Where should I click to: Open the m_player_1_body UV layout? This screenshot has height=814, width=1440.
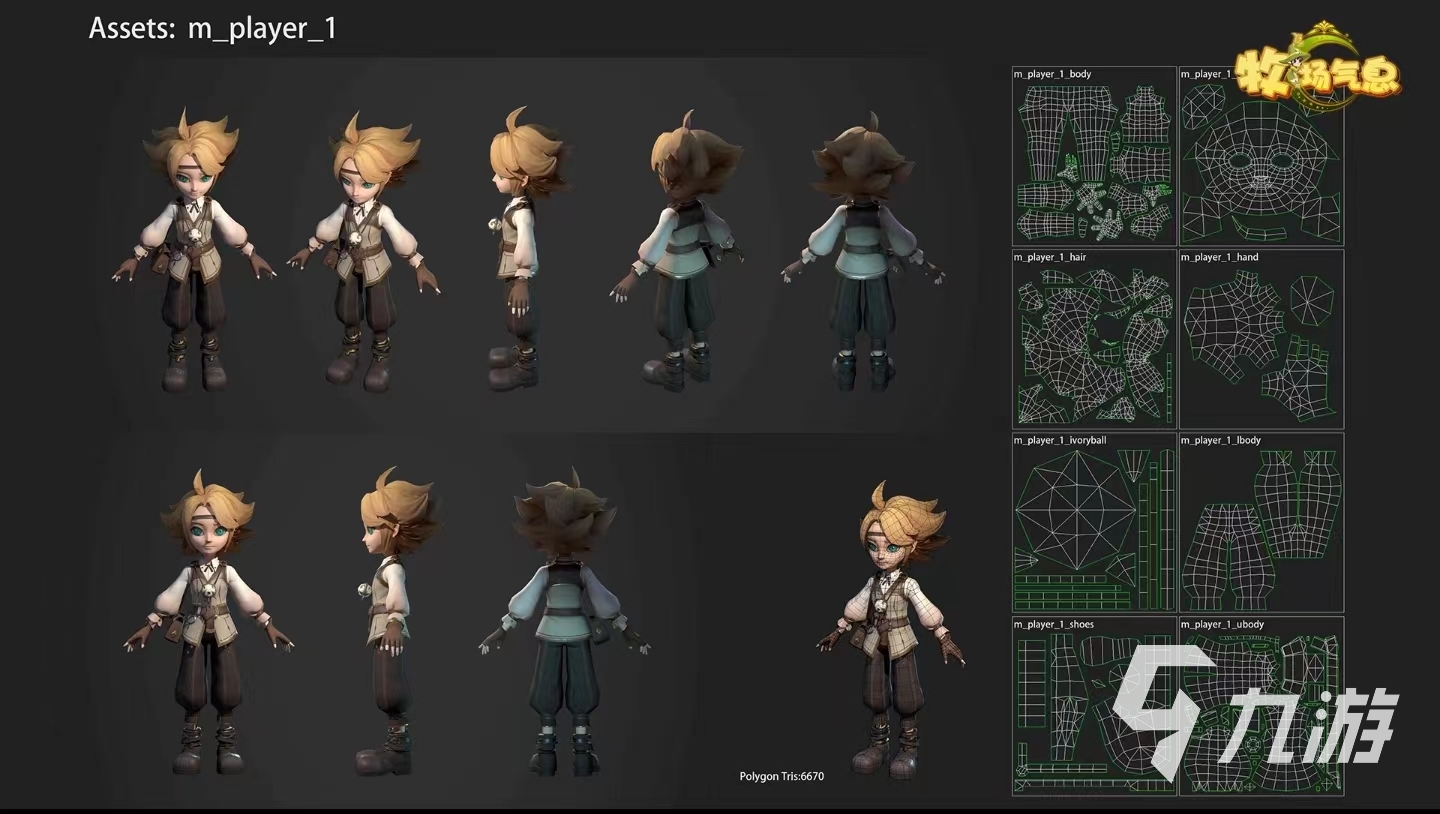point(1094,156)
